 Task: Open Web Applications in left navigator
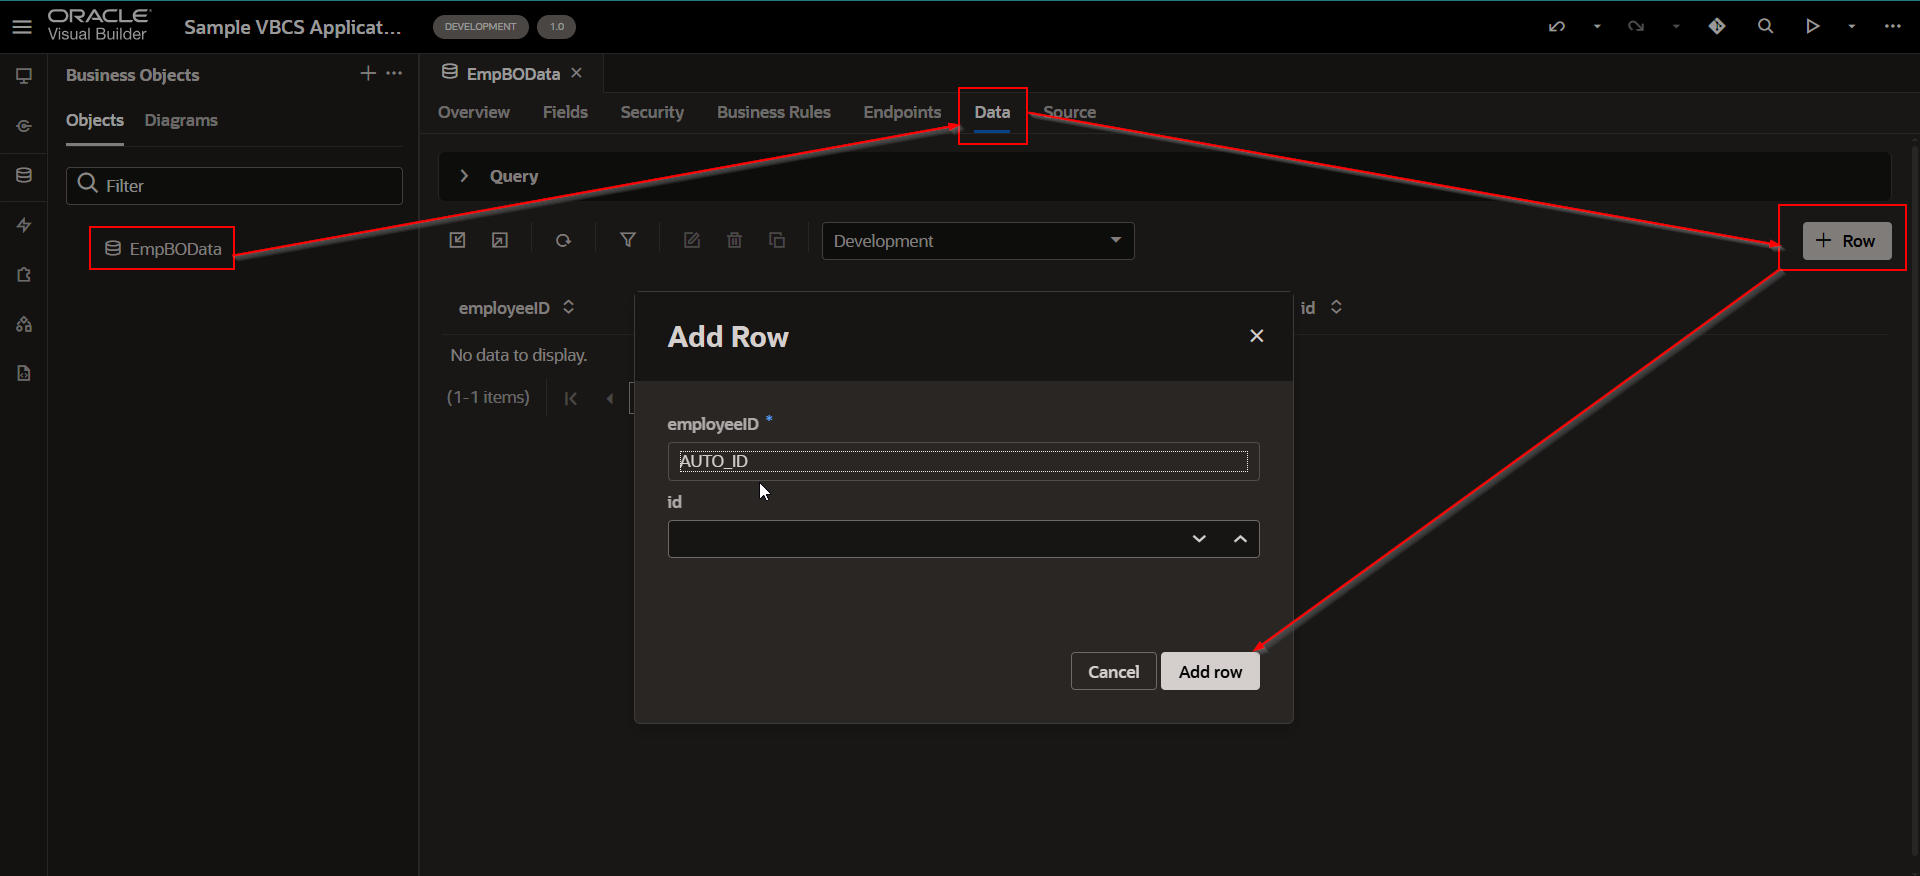click(x=24, y=76)
